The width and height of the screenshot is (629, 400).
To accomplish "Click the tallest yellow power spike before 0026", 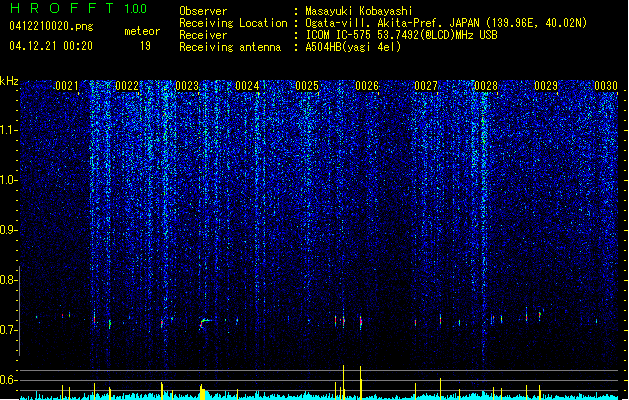I will pyautogui.click(x=343, y=382).
